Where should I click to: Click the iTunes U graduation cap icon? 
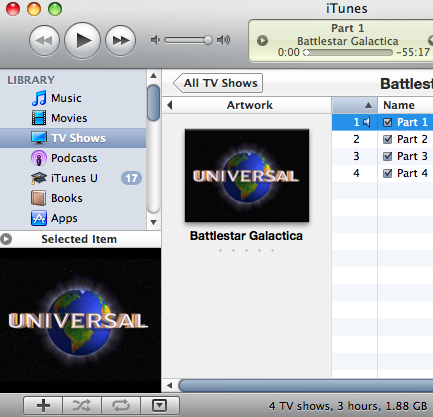tap(39, 178)
